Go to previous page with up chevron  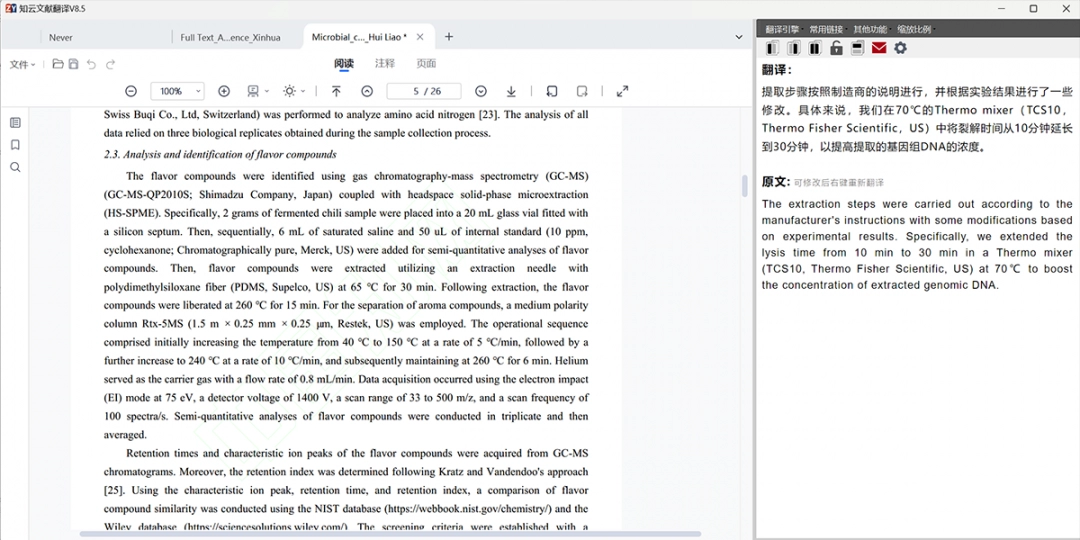(x=367, y=91)
